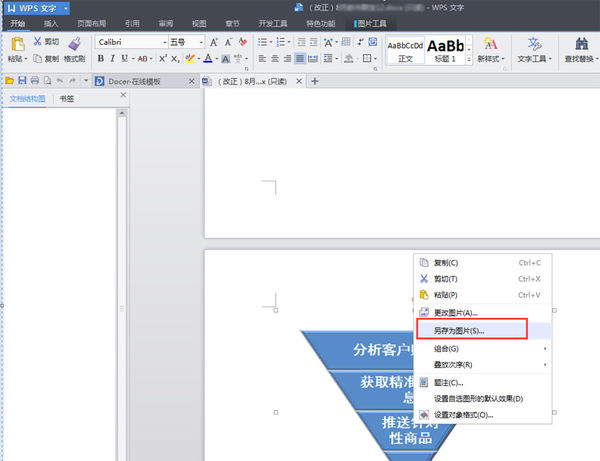This screenshot has height=461, width=600.
Task: Apply bullet list formatting
Action: pyautogui.click(x=262, y=42)
